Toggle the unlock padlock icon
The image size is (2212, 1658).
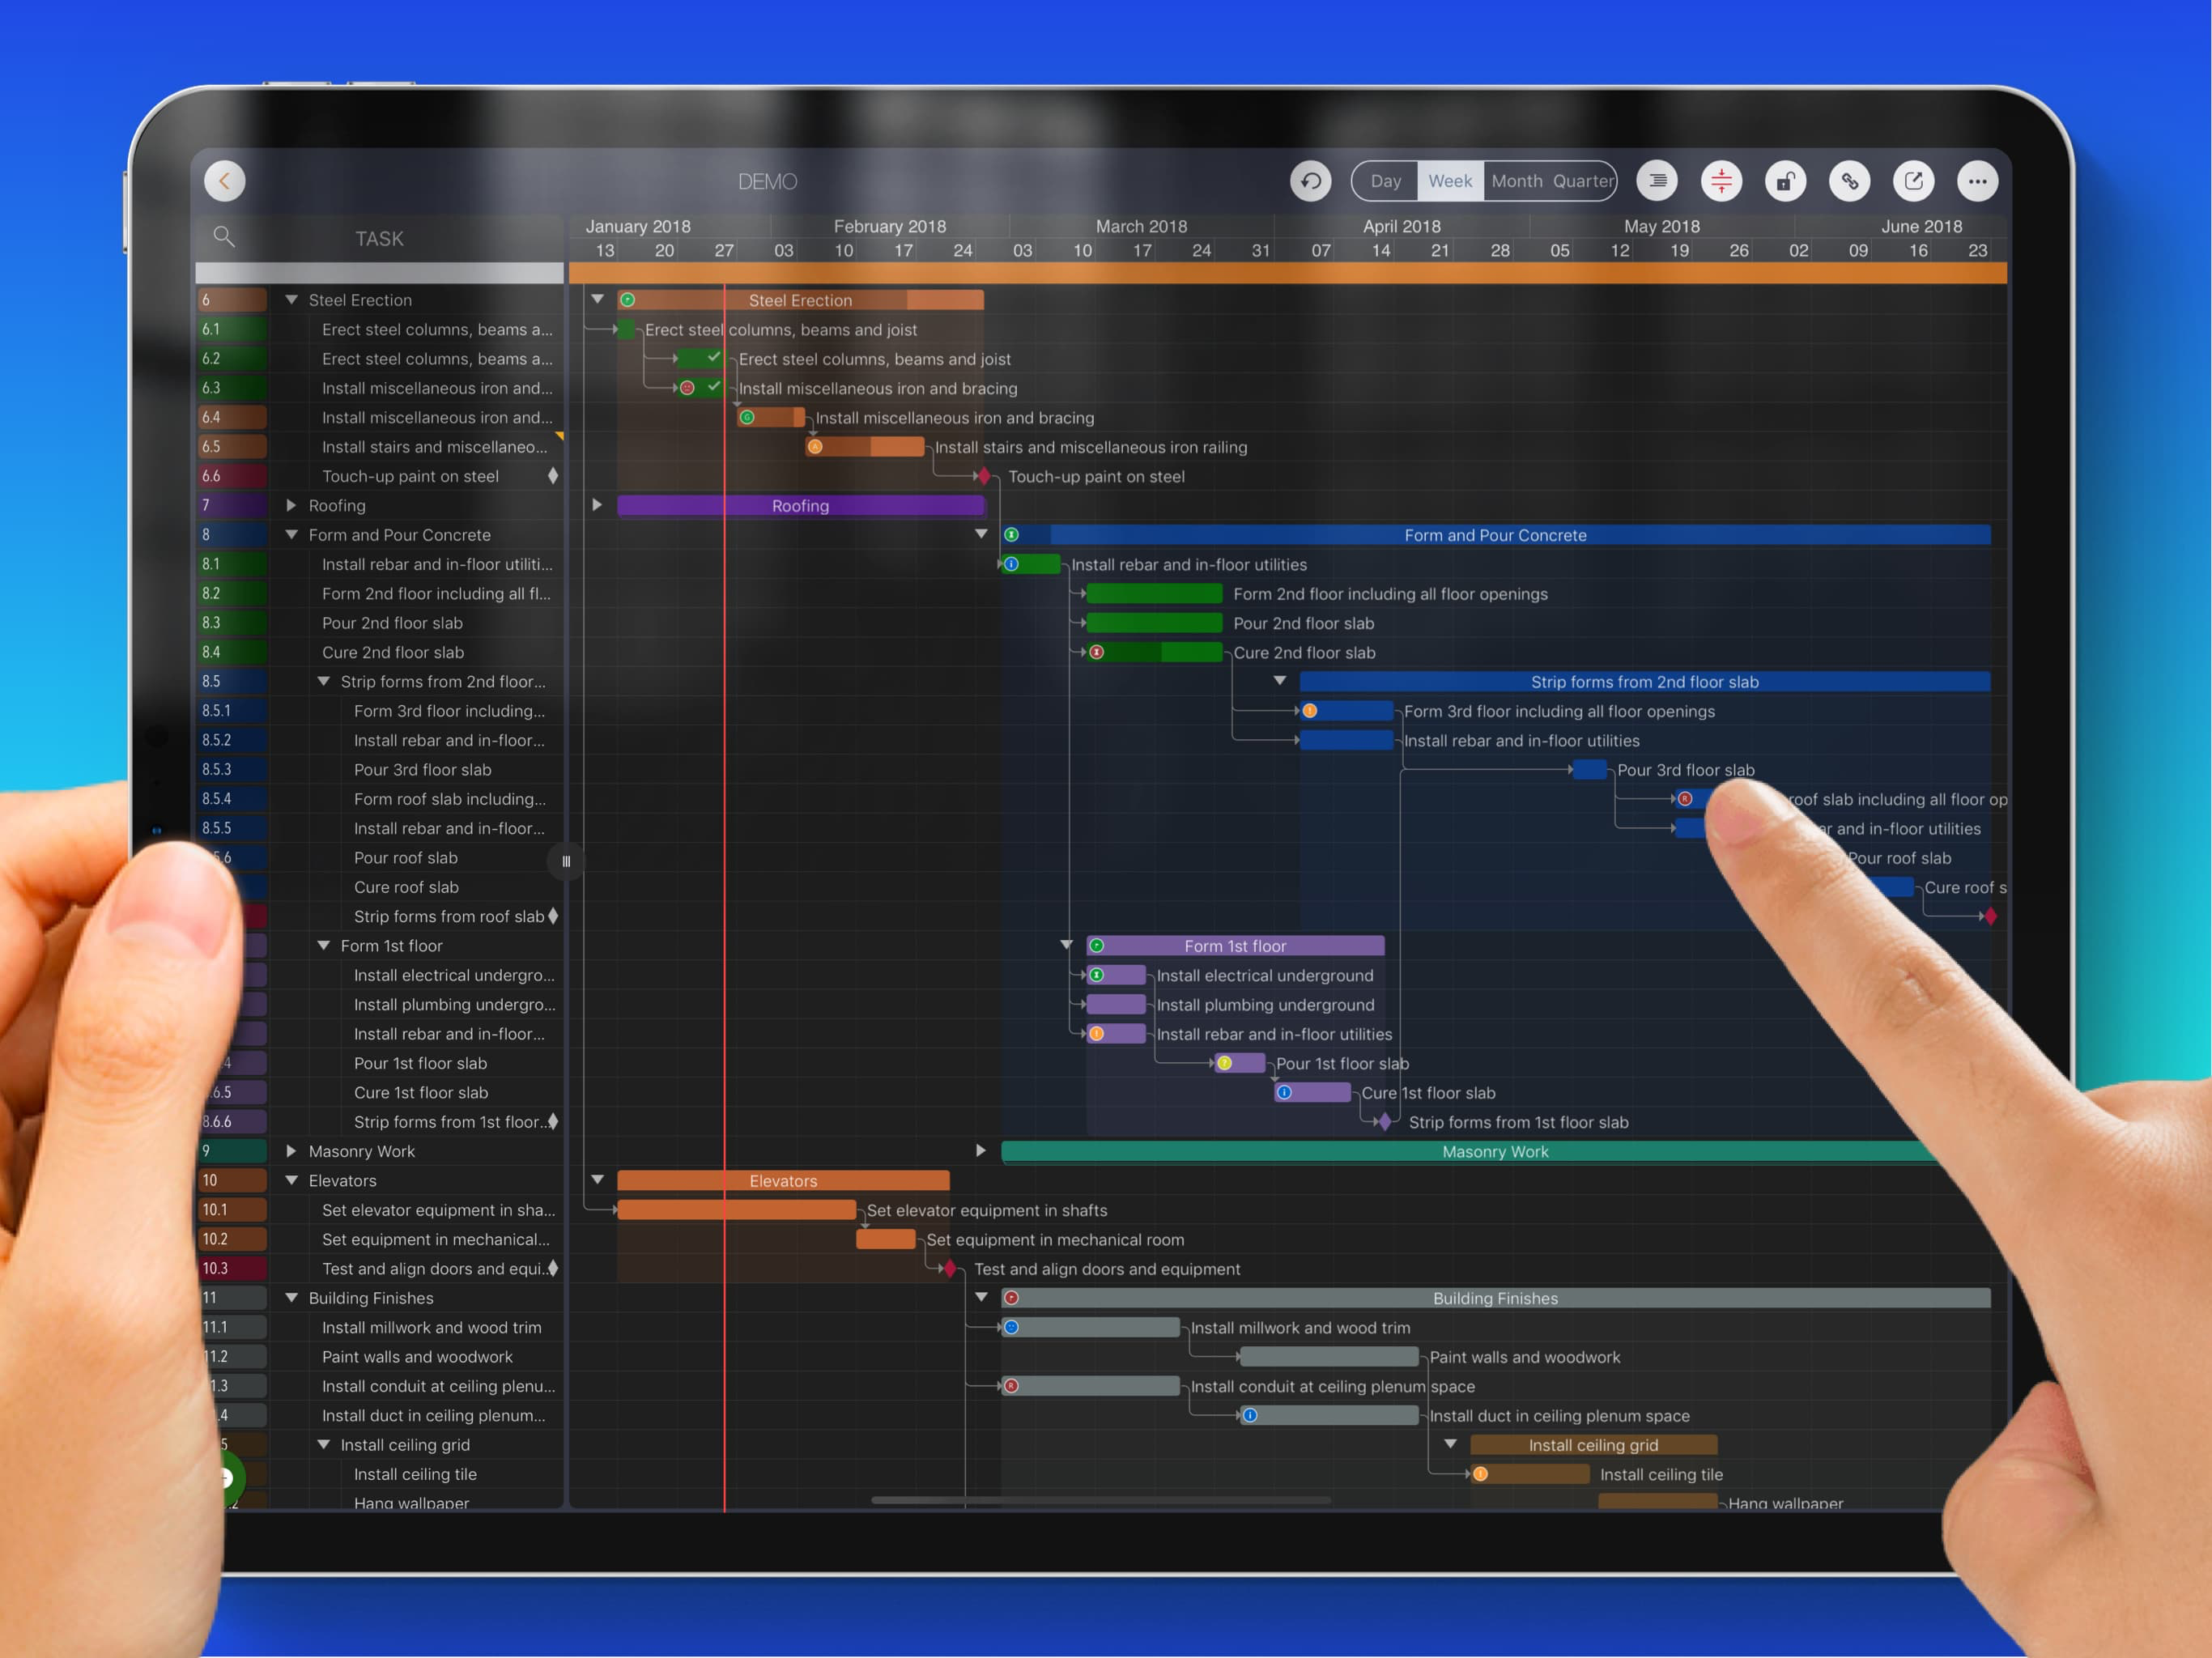pos(1785,181)
